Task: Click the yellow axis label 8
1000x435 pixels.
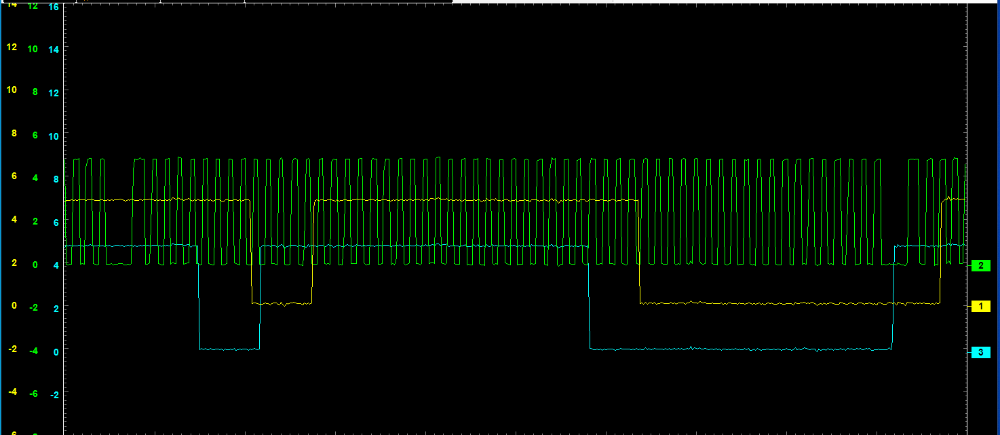Action: click(14, 133)
